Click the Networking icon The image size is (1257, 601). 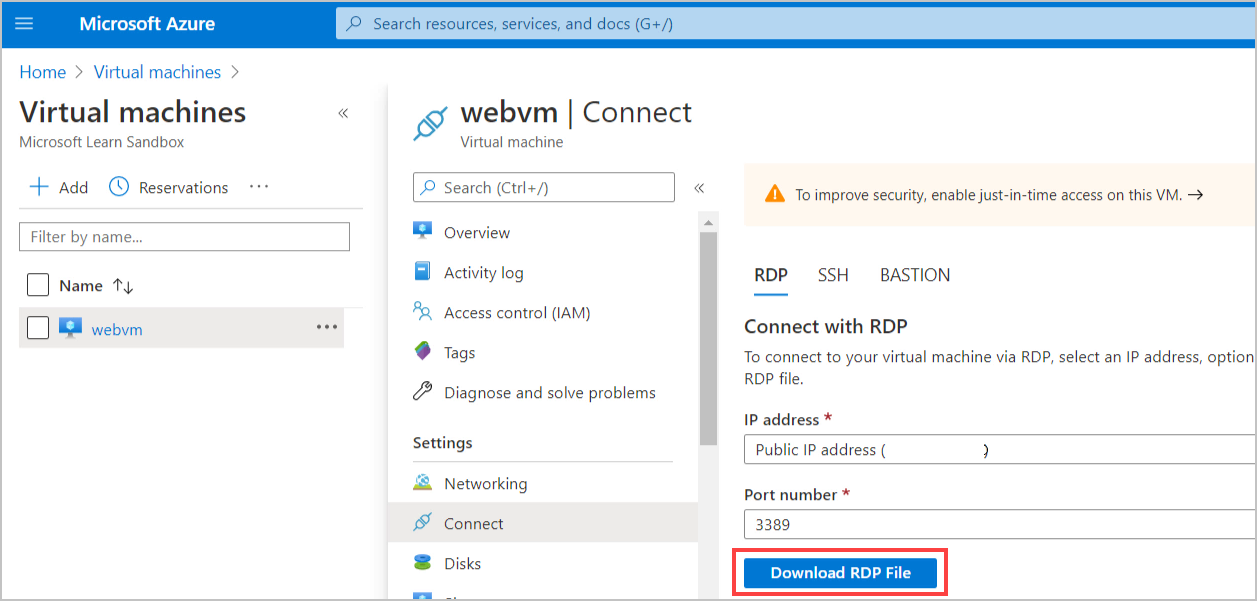pyautogui.click(x=422, y=483)
